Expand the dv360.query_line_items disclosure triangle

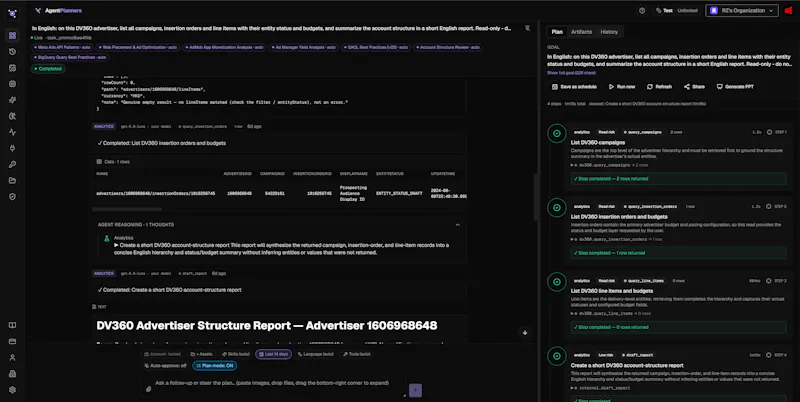pyautogui.click(x=572, y=314)
